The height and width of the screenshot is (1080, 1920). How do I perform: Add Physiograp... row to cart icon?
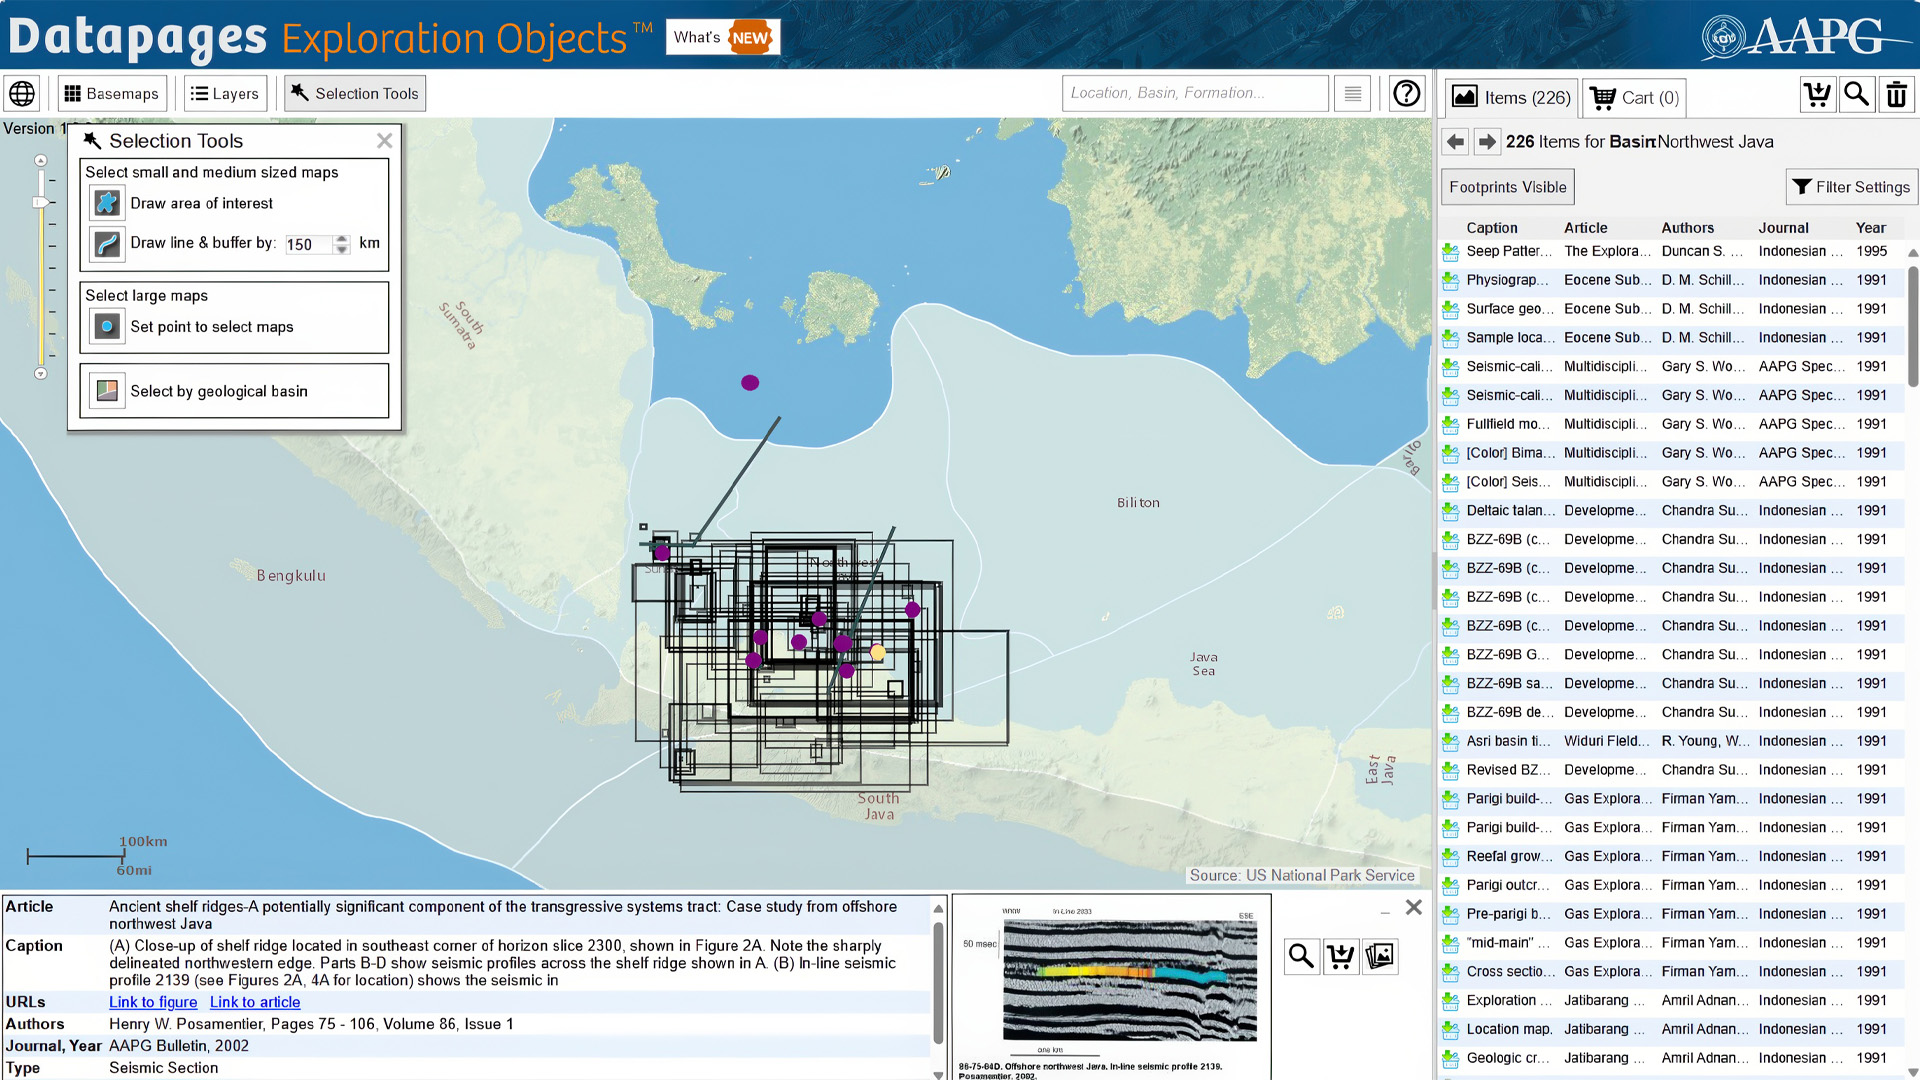tap(1451, 281)
